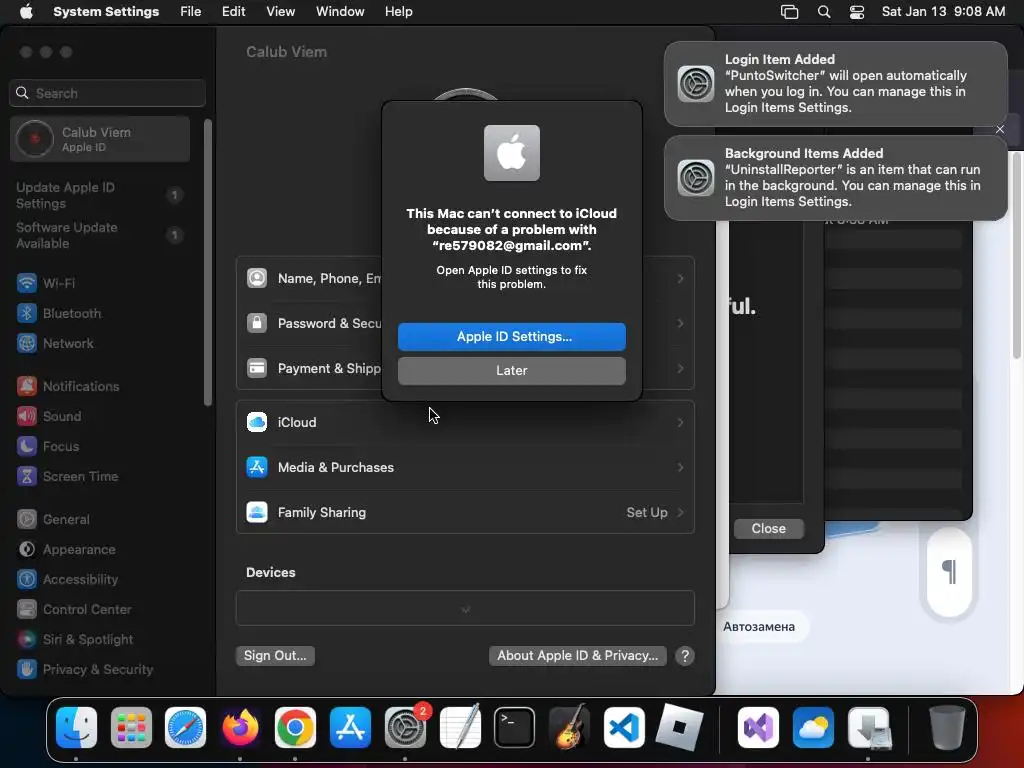This screenshot has width=1024, height=768.
Task: Click the date and time in menu bar
Action: (943, 12)
